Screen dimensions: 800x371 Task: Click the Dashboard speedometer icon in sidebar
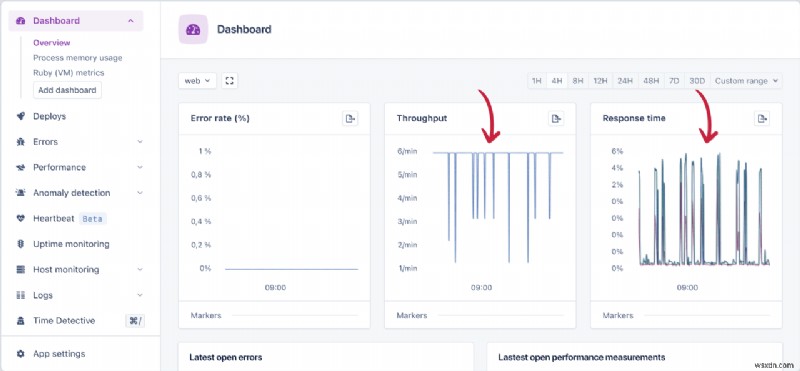click(20, 21)
